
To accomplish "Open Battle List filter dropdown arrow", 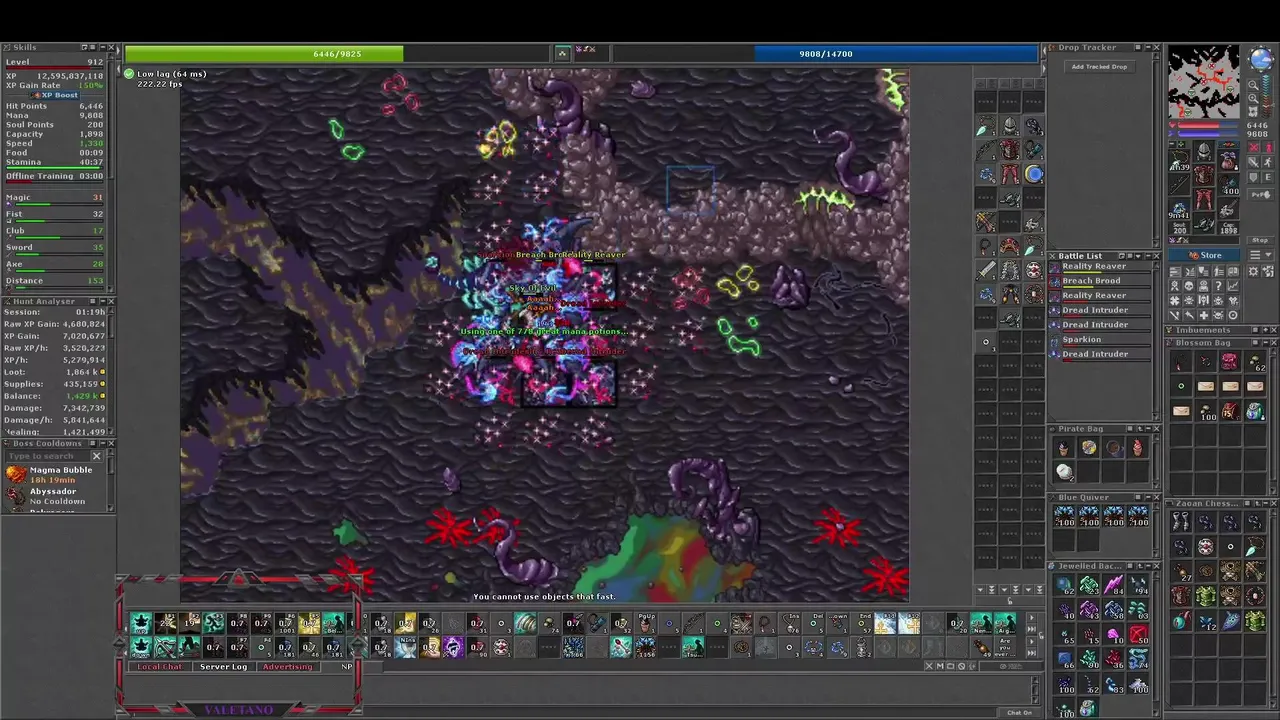I will tap(1138, 256).
